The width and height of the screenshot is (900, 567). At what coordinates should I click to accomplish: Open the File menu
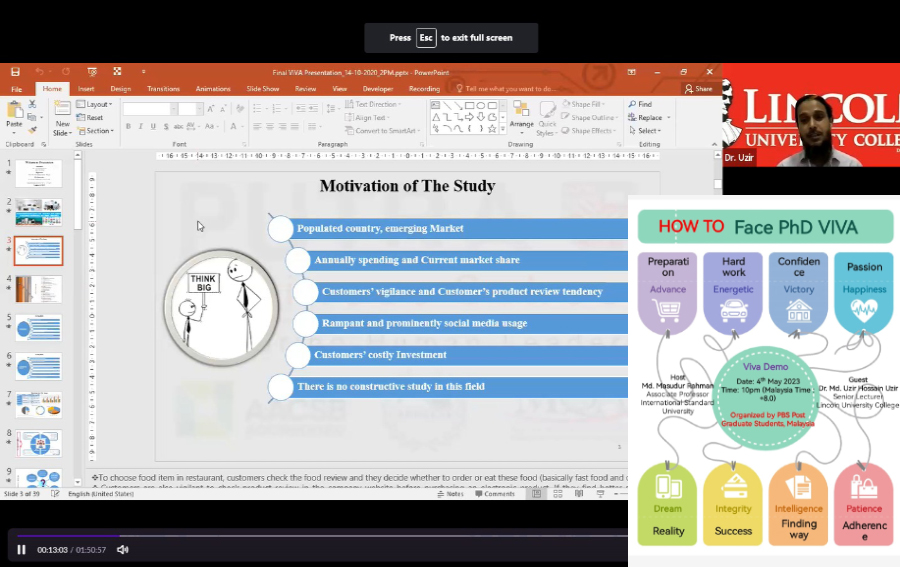click(x=17, y=89)
